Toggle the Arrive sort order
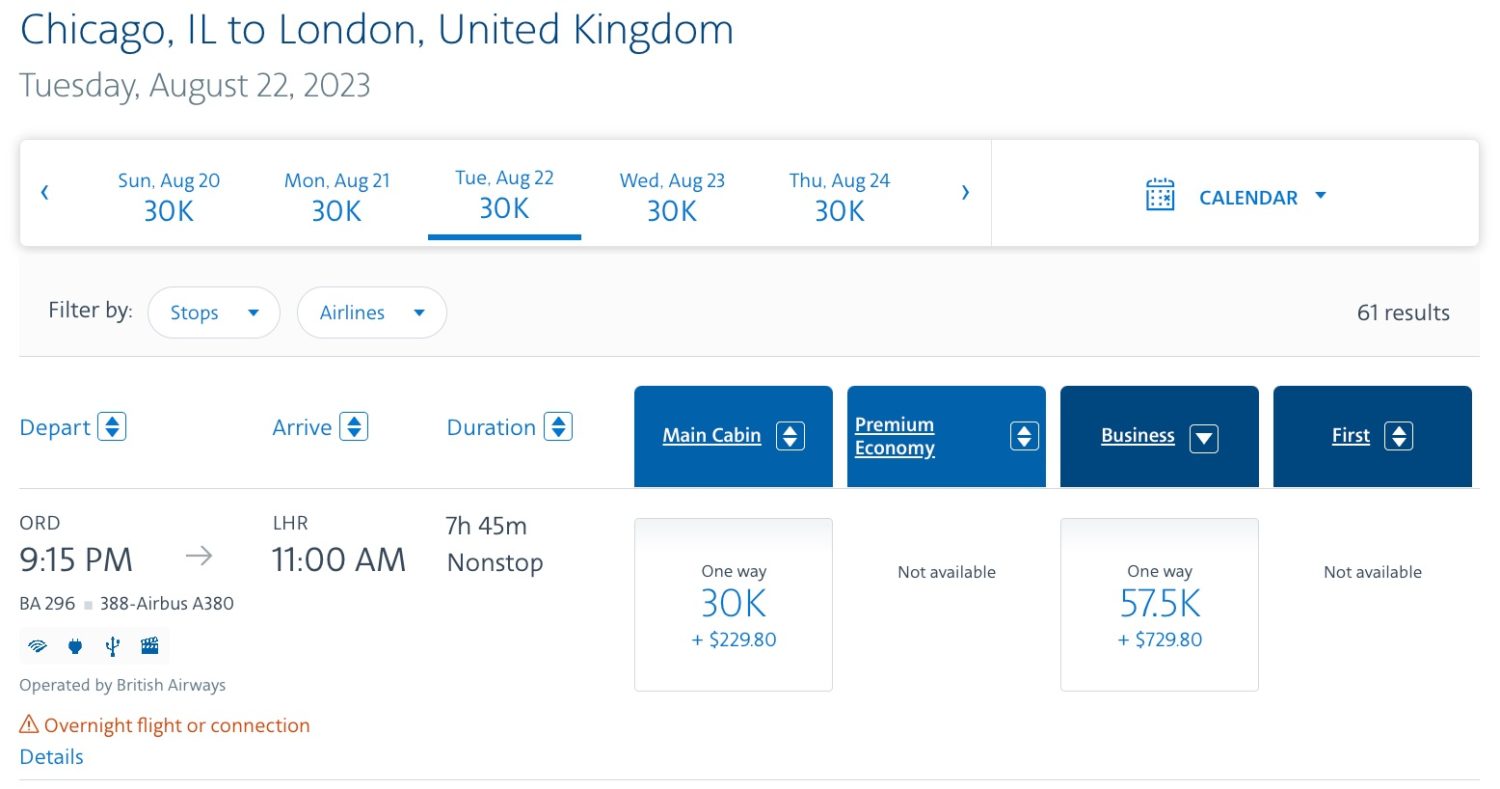 coord(355,426)
